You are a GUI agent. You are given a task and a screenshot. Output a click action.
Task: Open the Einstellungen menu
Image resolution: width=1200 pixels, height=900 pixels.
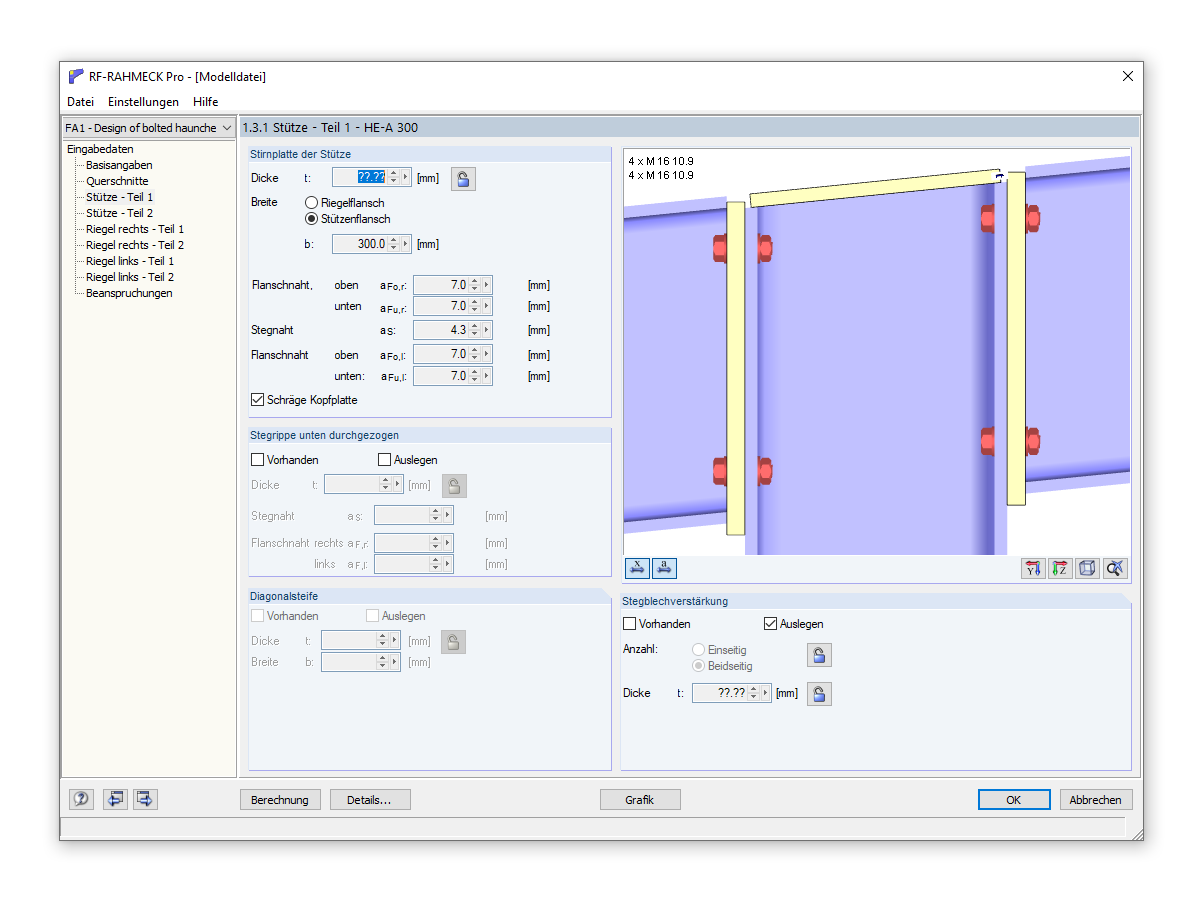tap(143, 102)
